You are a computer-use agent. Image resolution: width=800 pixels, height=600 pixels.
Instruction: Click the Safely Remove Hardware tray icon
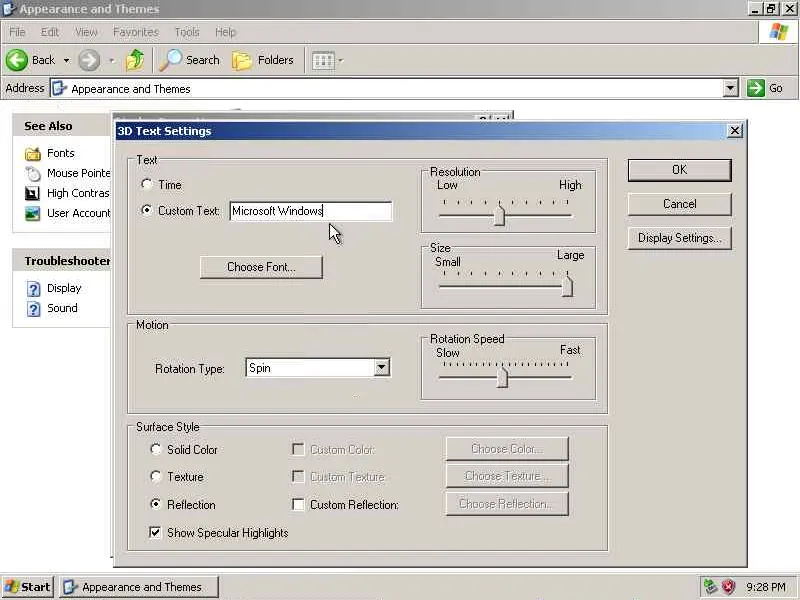click(x=710, y=587)
